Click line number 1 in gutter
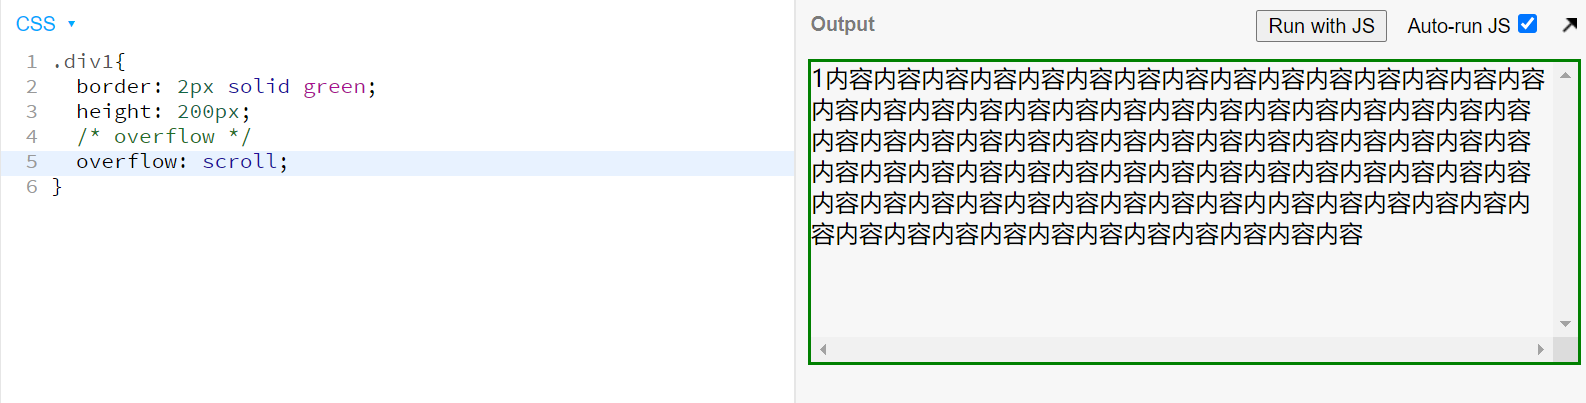Screen dimensions: 1586x403 [x=32, y=62]
